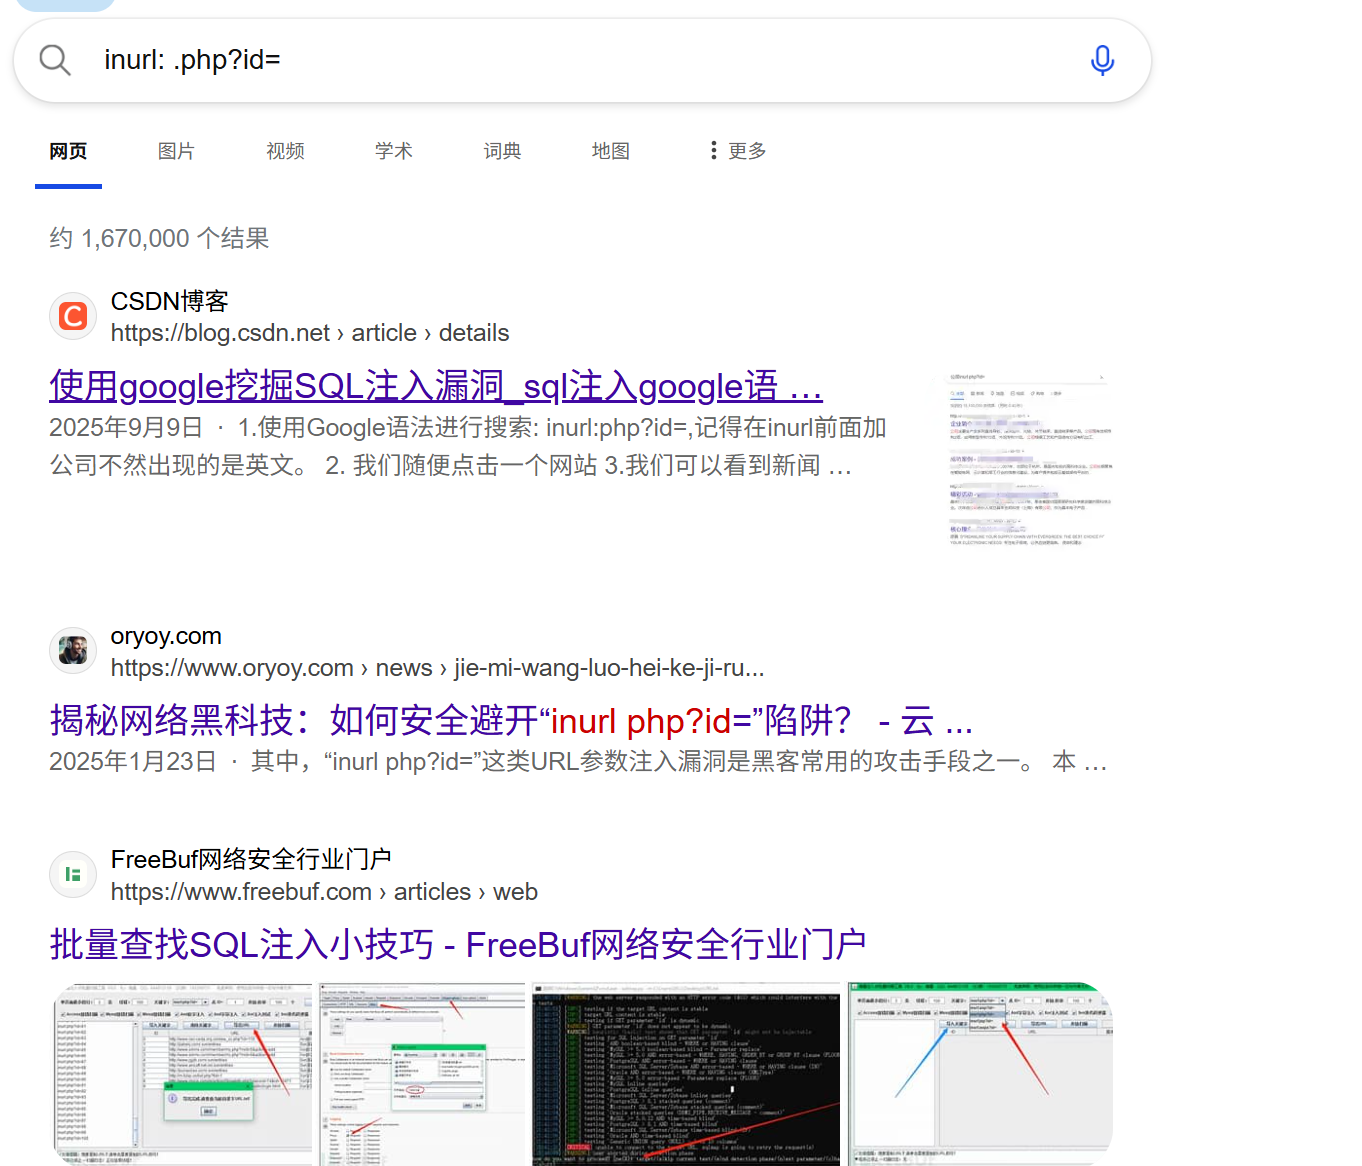Open the 更多 (More) options menu

click(746, 150)
